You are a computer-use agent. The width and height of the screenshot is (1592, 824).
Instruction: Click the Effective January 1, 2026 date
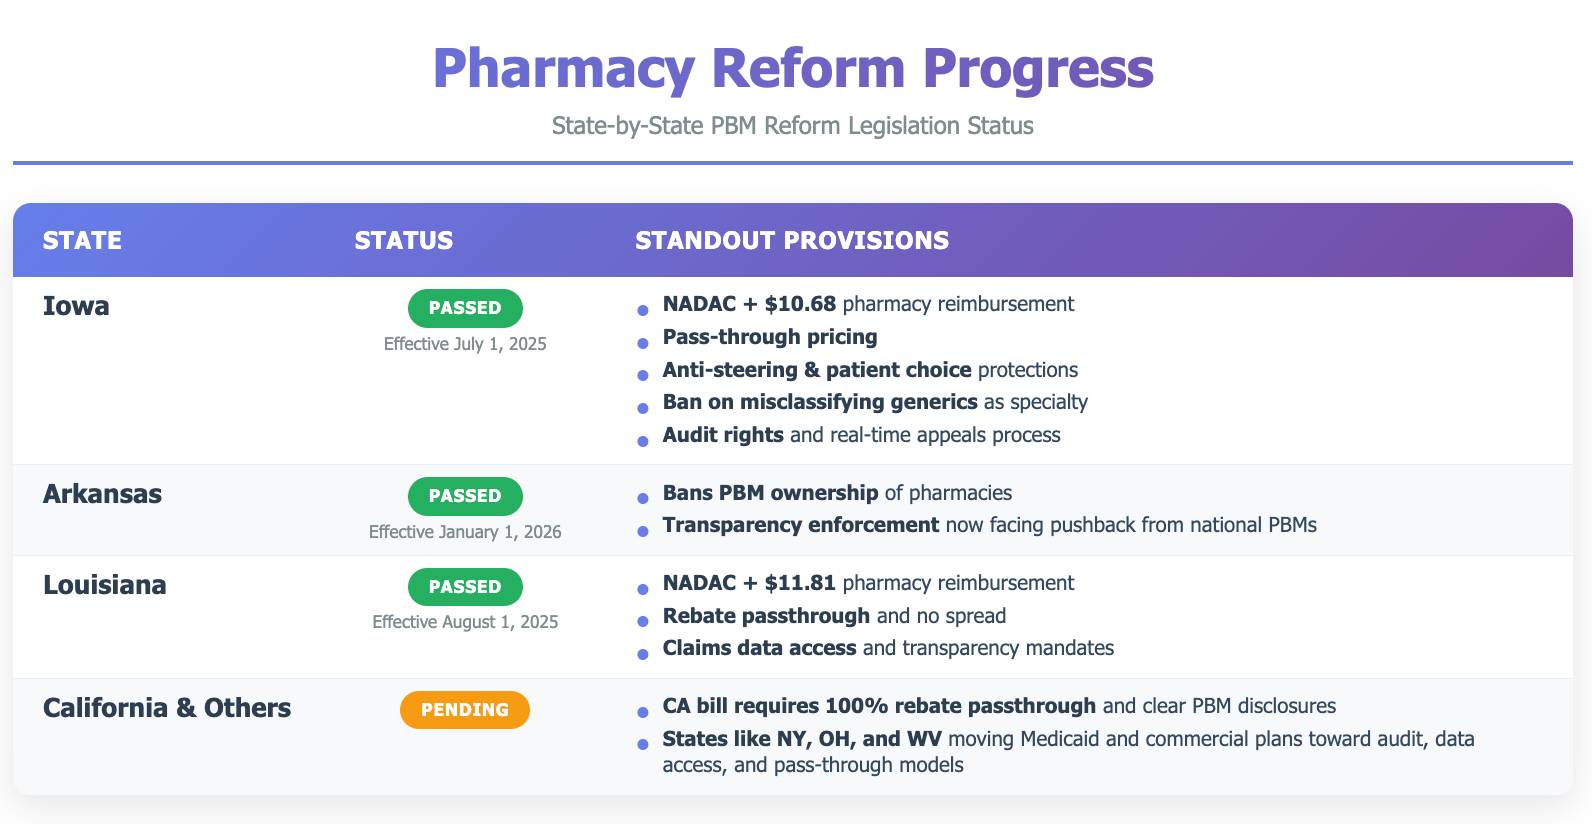pos(465,532)
